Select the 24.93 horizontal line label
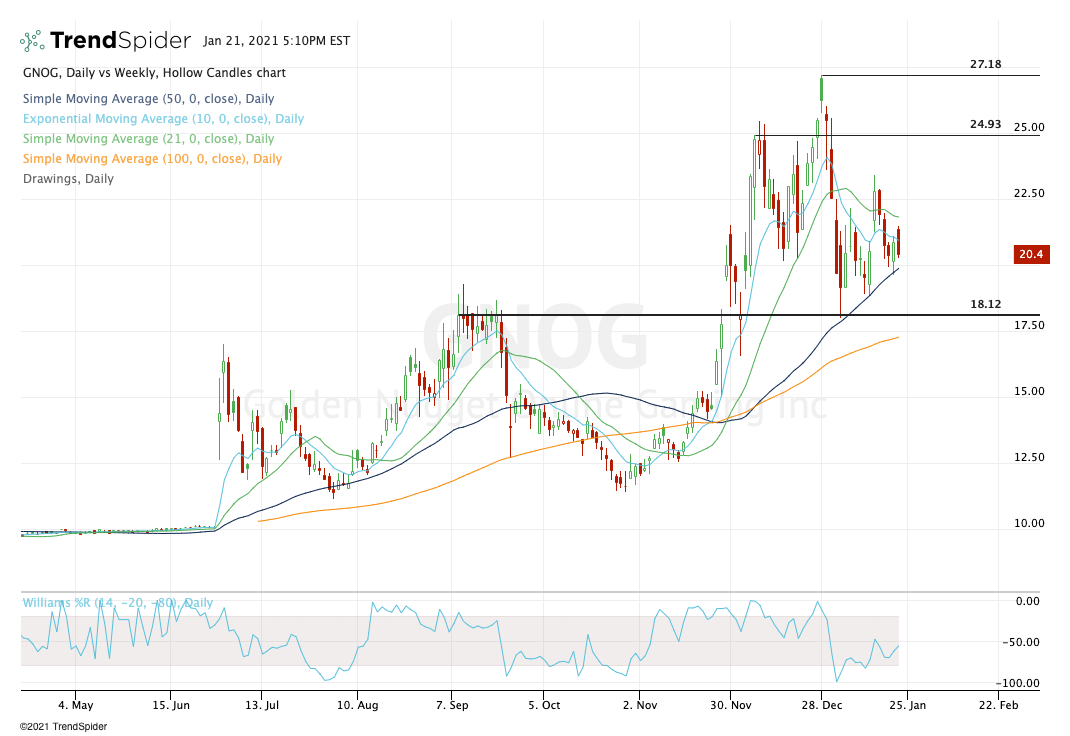The height and width of the screenshot is (736, 1070). pos(985,124)
